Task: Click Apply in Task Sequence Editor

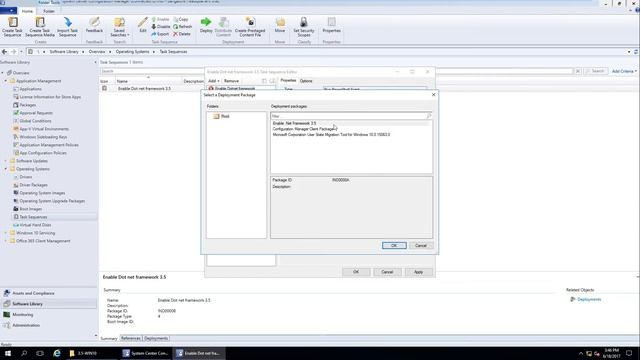Action: pos(418,272)
